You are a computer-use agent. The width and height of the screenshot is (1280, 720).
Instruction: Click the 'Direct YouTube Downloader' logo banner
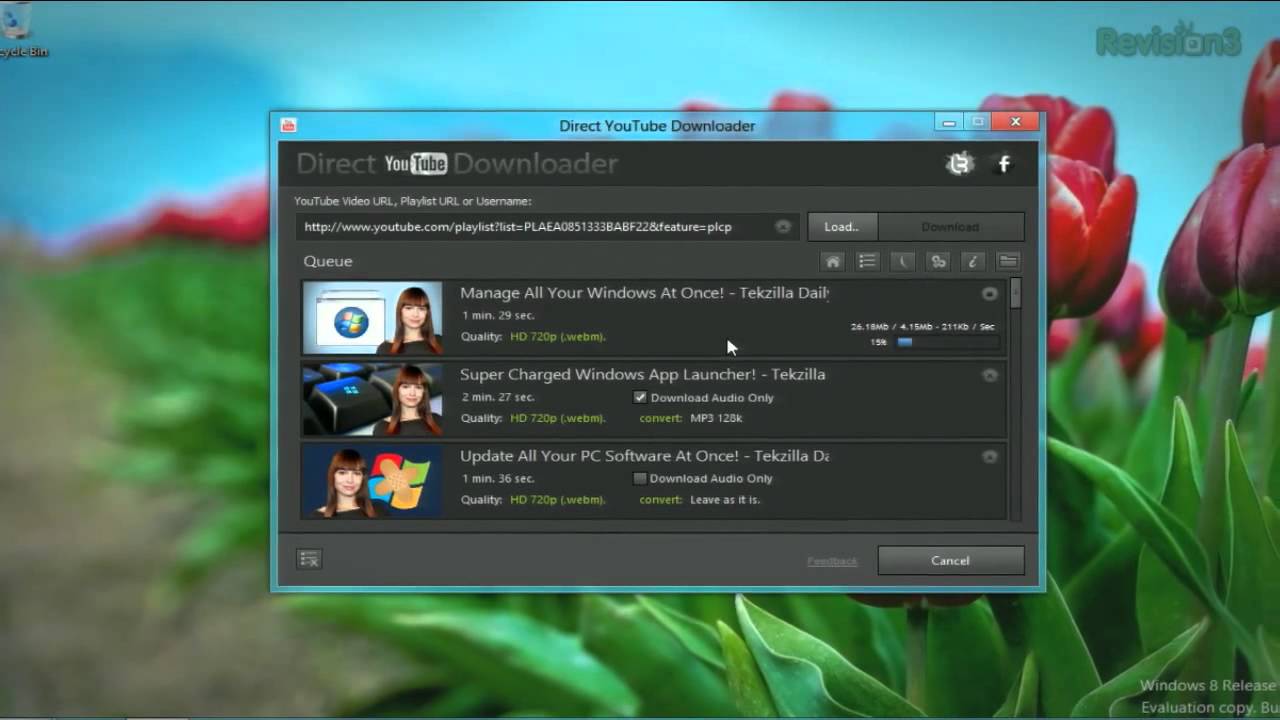(x=457, y=164)
